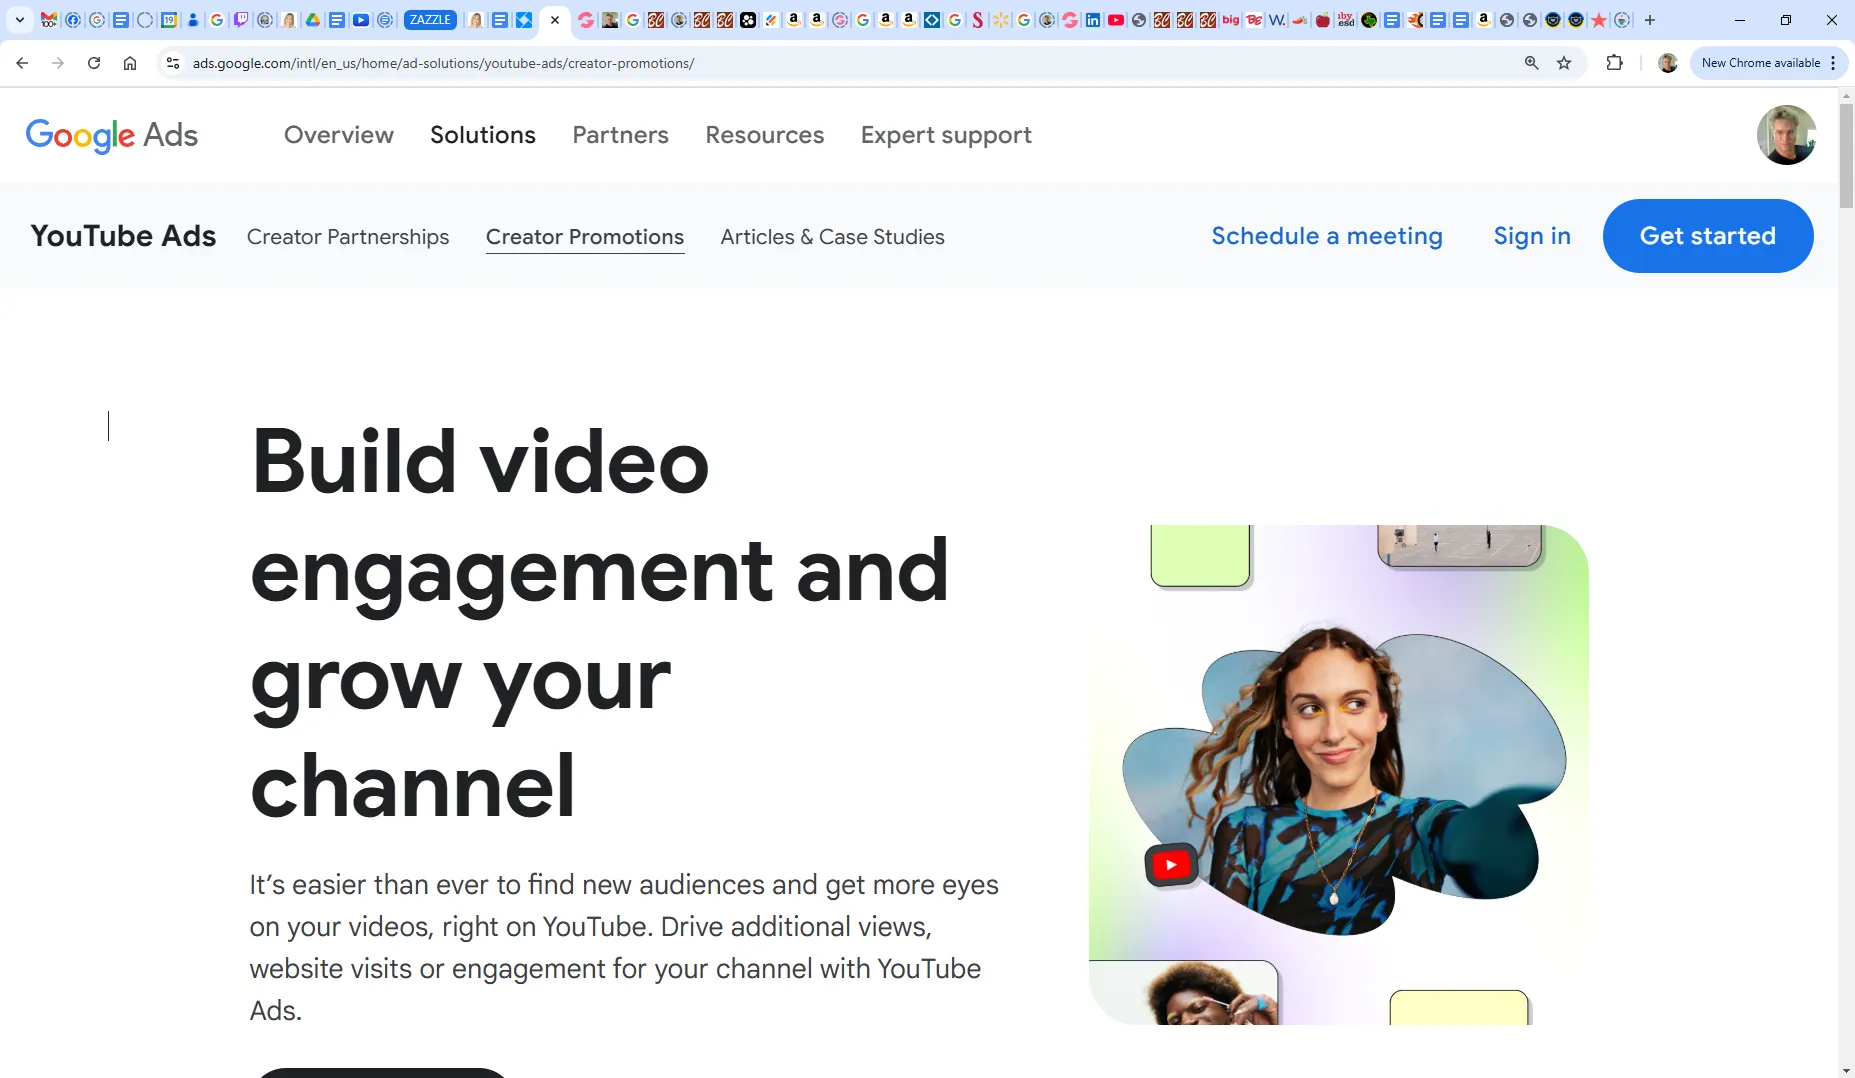Go back to the previous page
This screenshot has width=1855, height=1078.
[x=22, y=63]
